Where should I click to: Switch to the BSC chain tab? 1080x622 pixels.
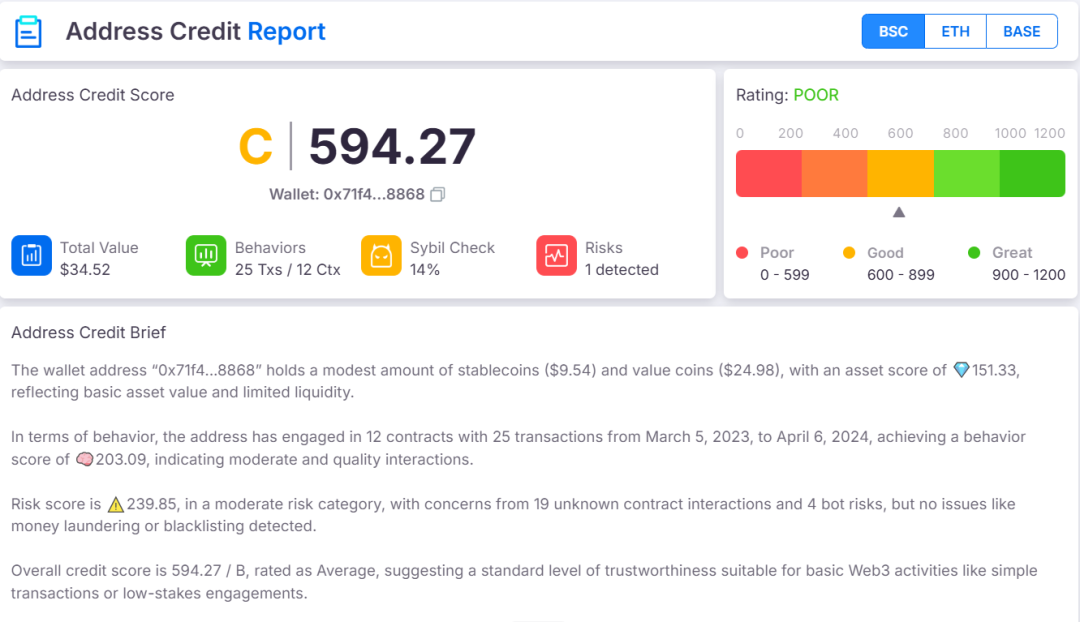point(893,31)
